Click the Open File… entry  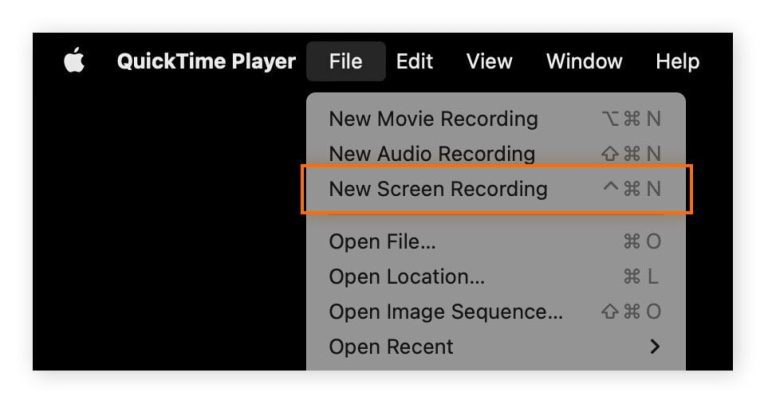click(382, 242)
